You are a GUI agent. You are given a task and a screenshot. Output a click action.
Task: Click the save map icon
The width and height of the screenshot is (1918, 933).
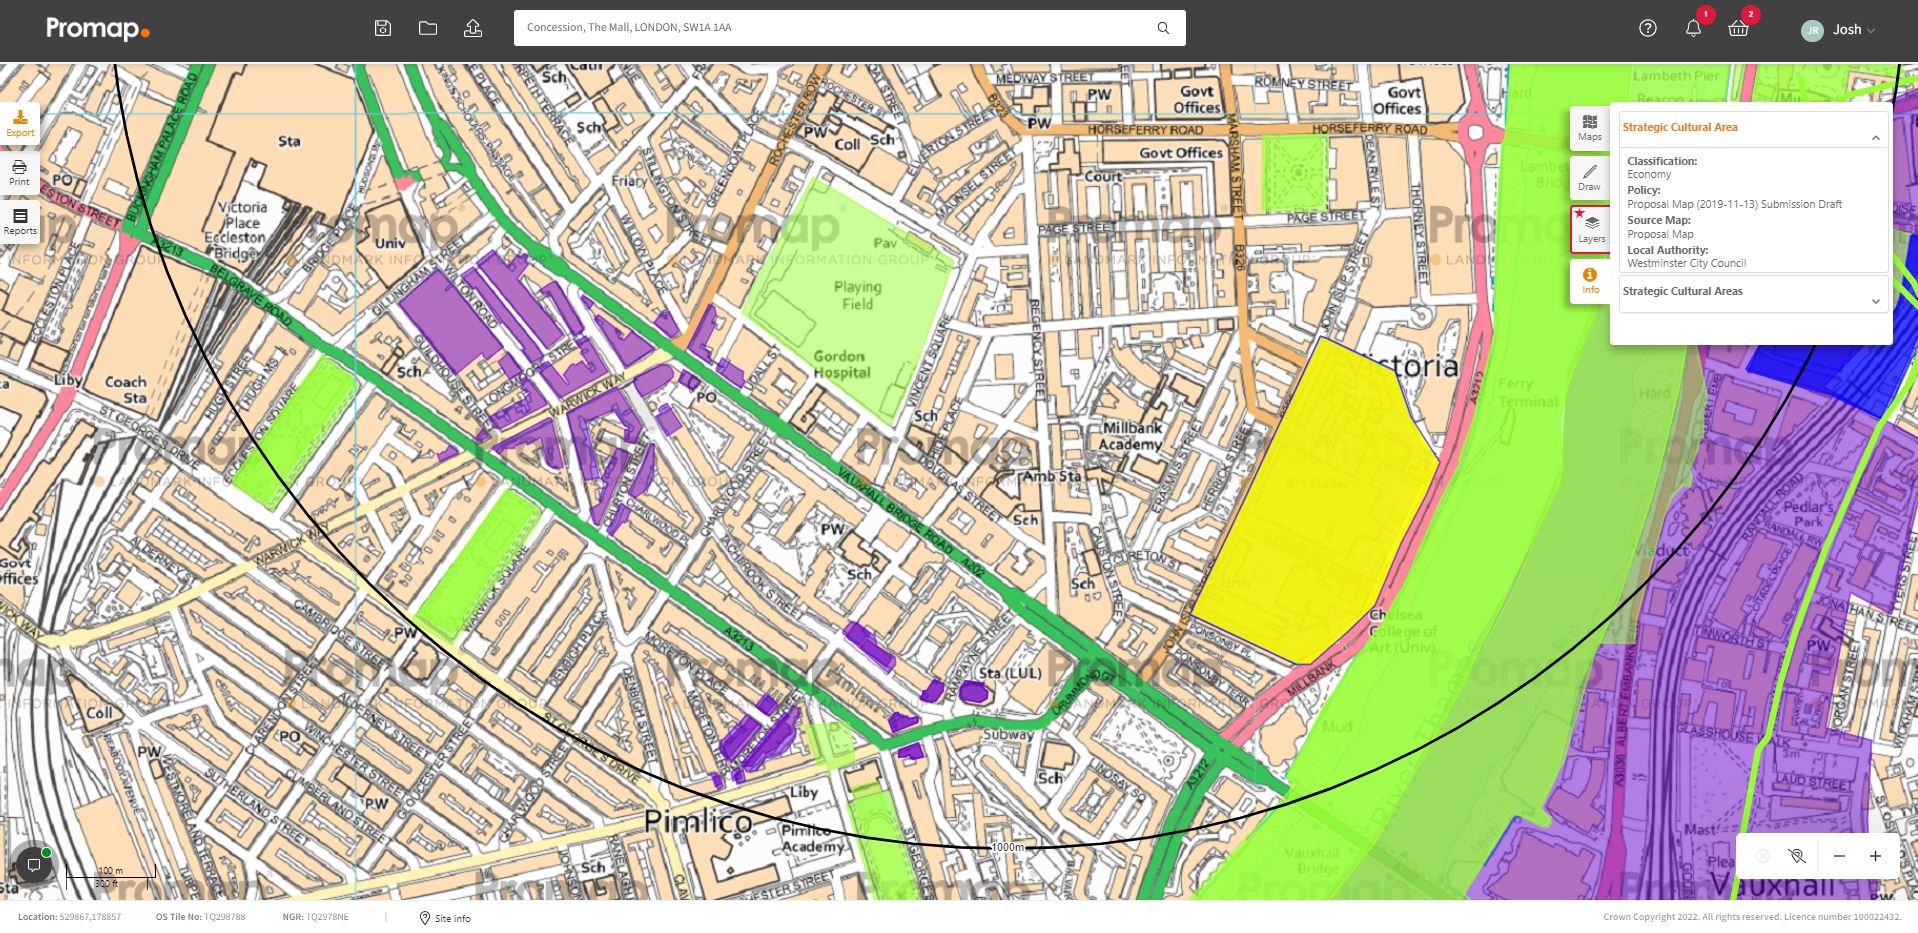tap(382, 28)
